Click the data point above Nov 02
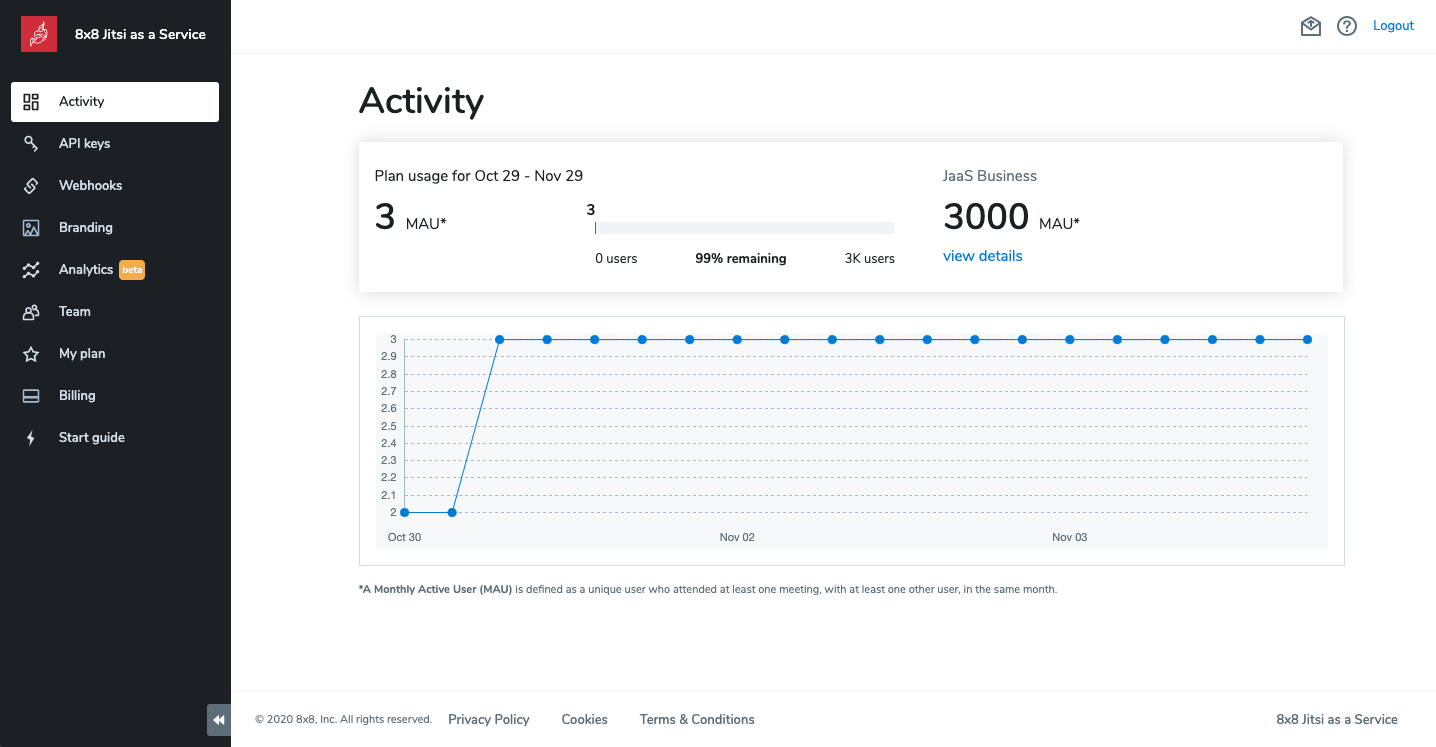 (737, 340)
